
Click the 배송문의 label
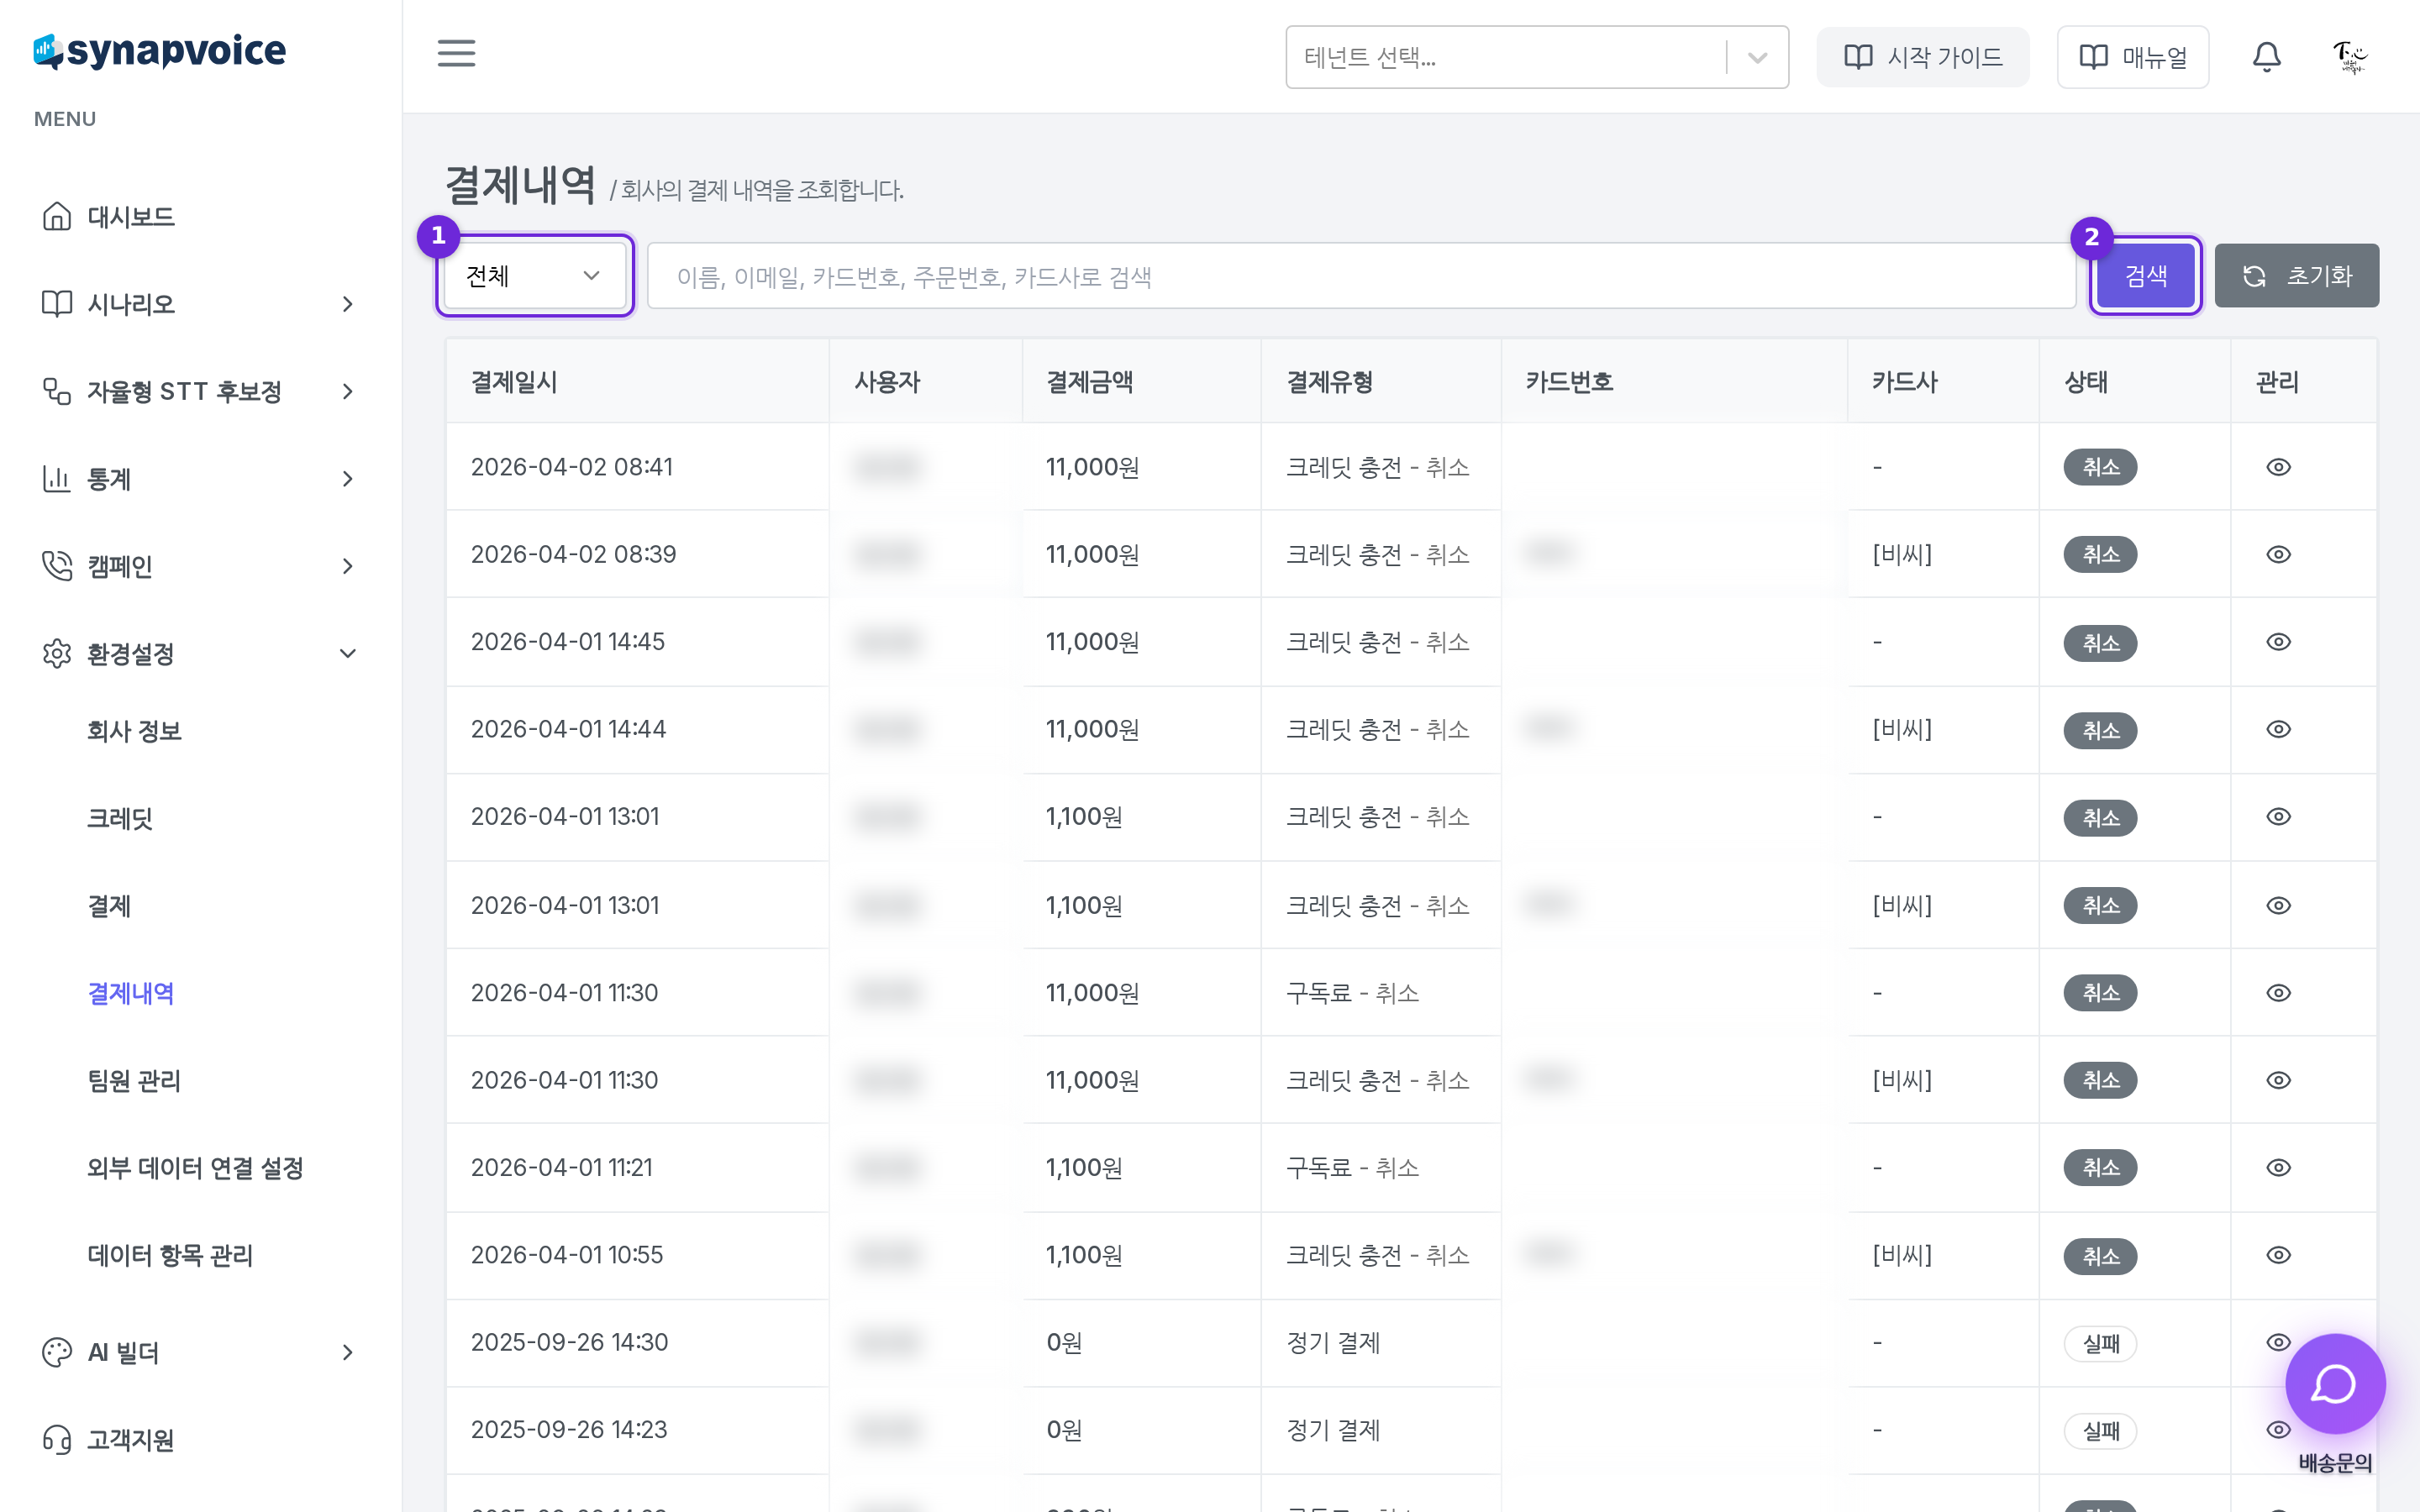pos(2335,1462)
